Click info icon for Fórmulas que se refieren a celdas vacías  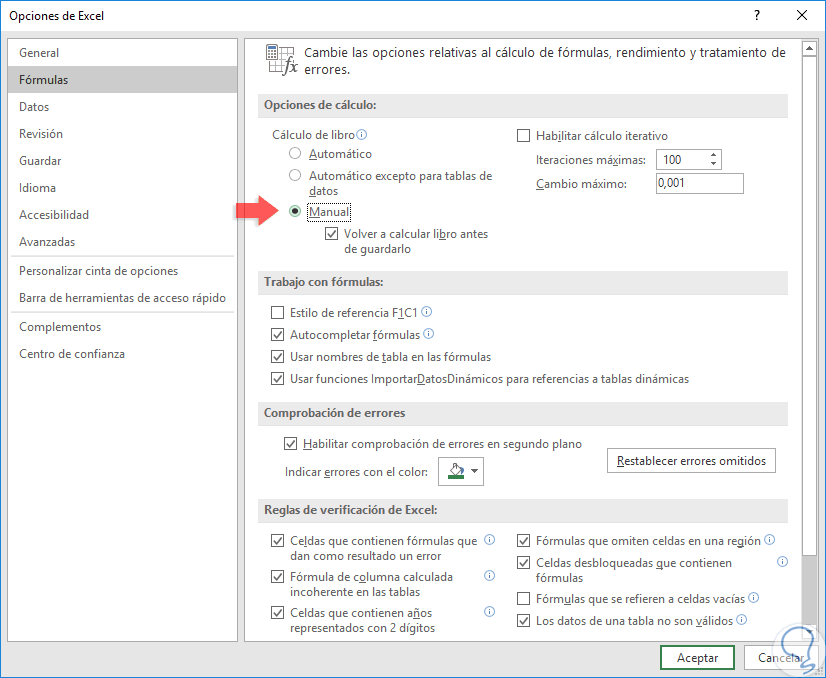coord(754,597)
